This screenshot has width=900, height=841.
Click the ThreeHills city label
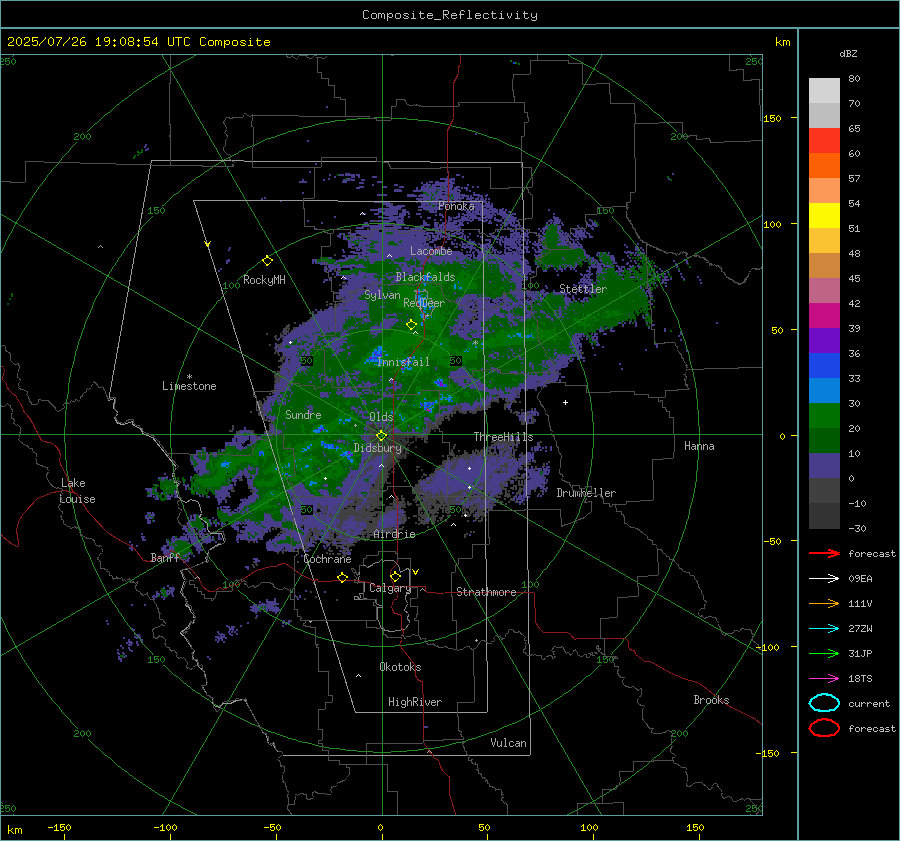coord(503,437)
